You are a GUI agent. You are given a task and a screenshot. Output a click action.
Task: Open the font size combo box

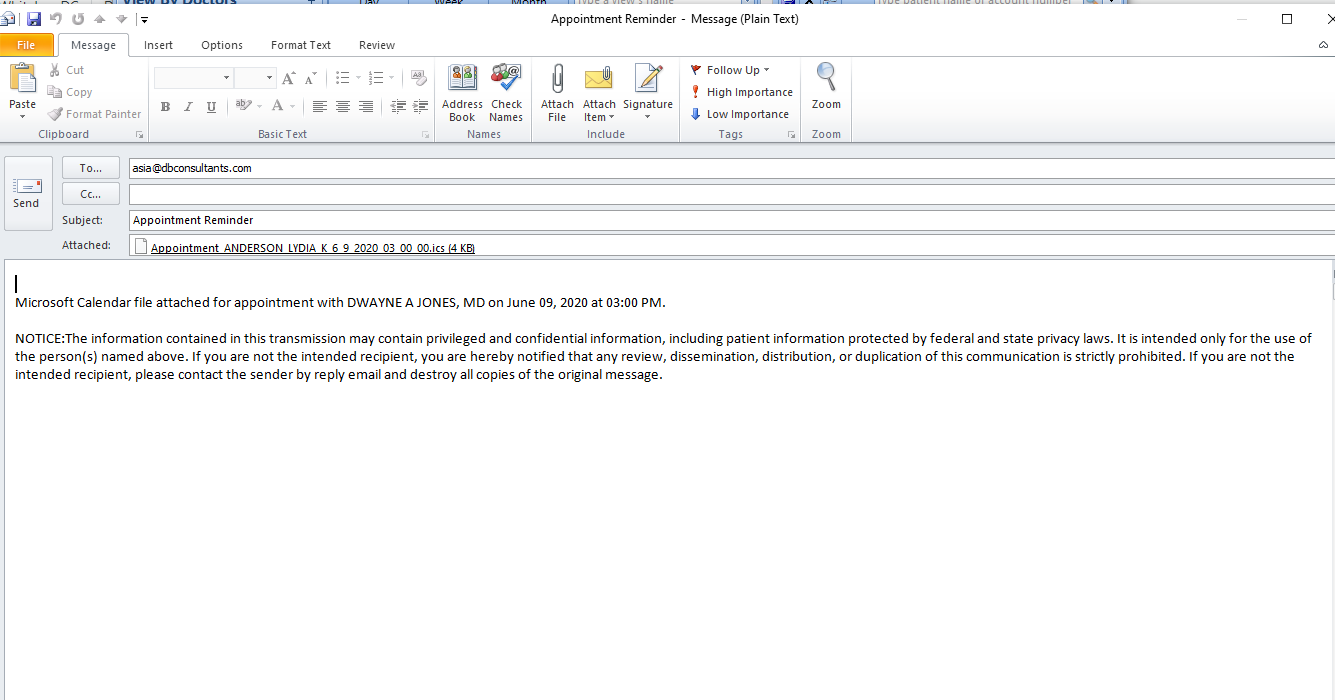click(255, 77)
